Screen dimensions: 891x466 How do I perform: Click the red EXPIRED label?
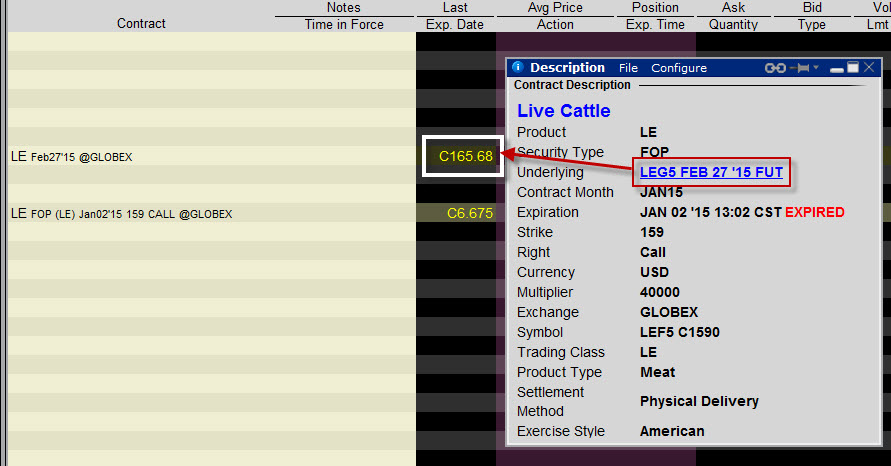pos(814,212)
